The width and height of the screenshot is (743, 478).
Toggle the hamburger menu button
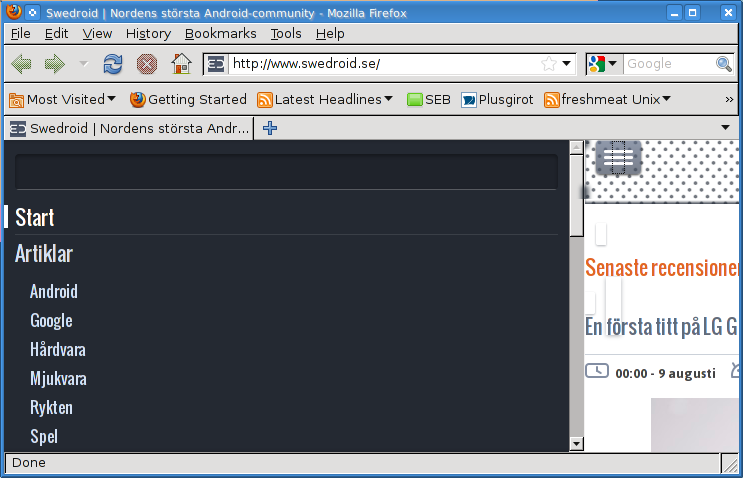pos(618,157)
